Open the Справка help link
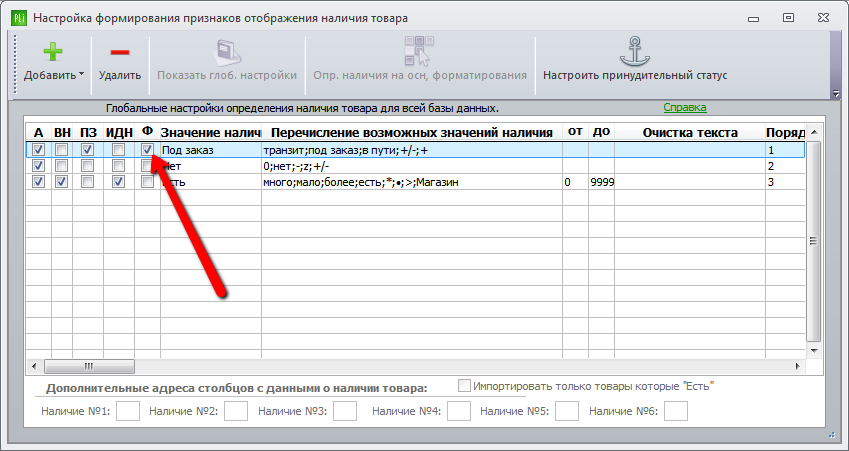This screenshot has height=451, width=849. [685, 107]
